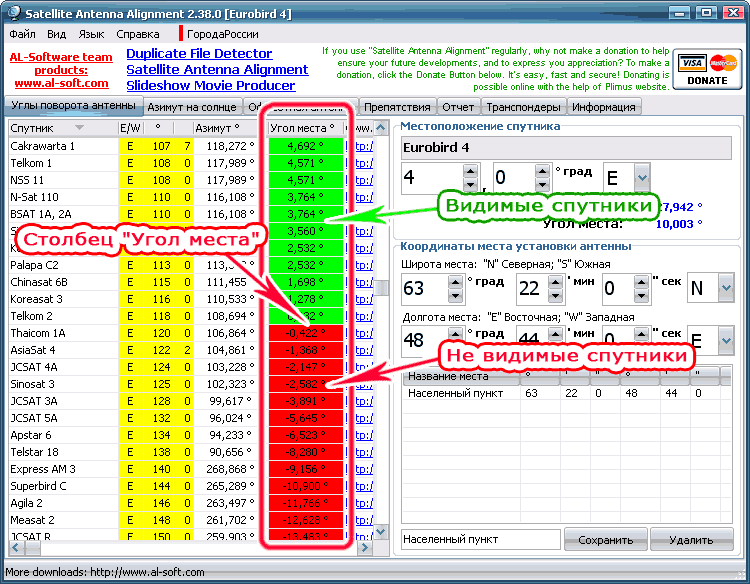Open the Satellite Antenna Alignment link

pos(217,69)
